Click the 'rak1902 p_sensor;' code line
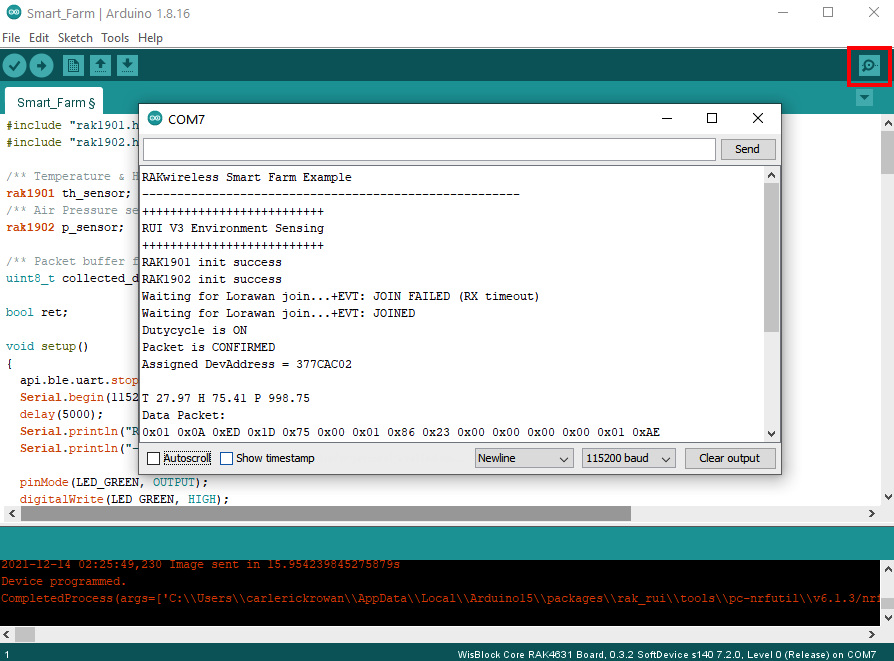The image size is (894, 661). [x=64, y=228]
